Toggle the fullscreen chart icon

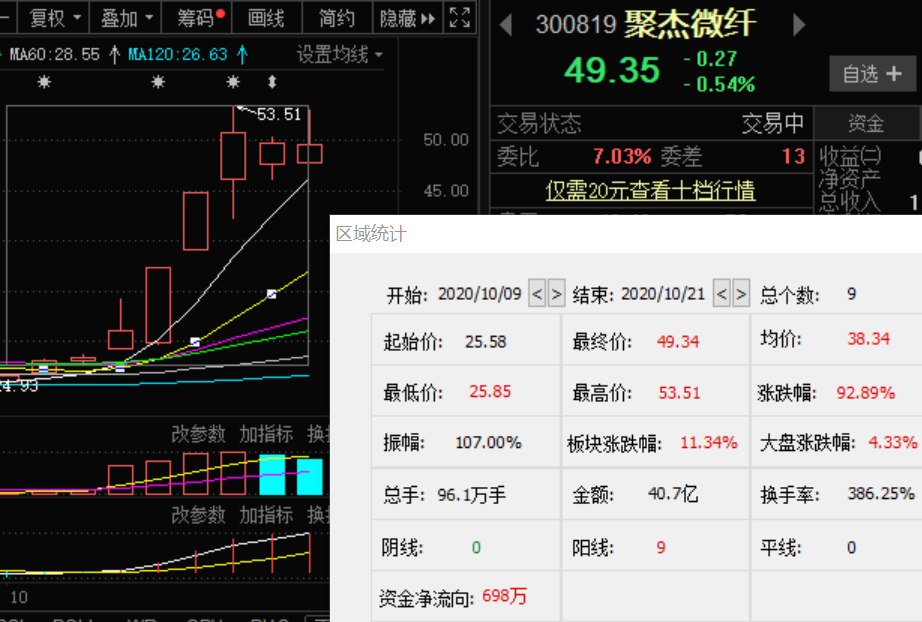point(460,18)
